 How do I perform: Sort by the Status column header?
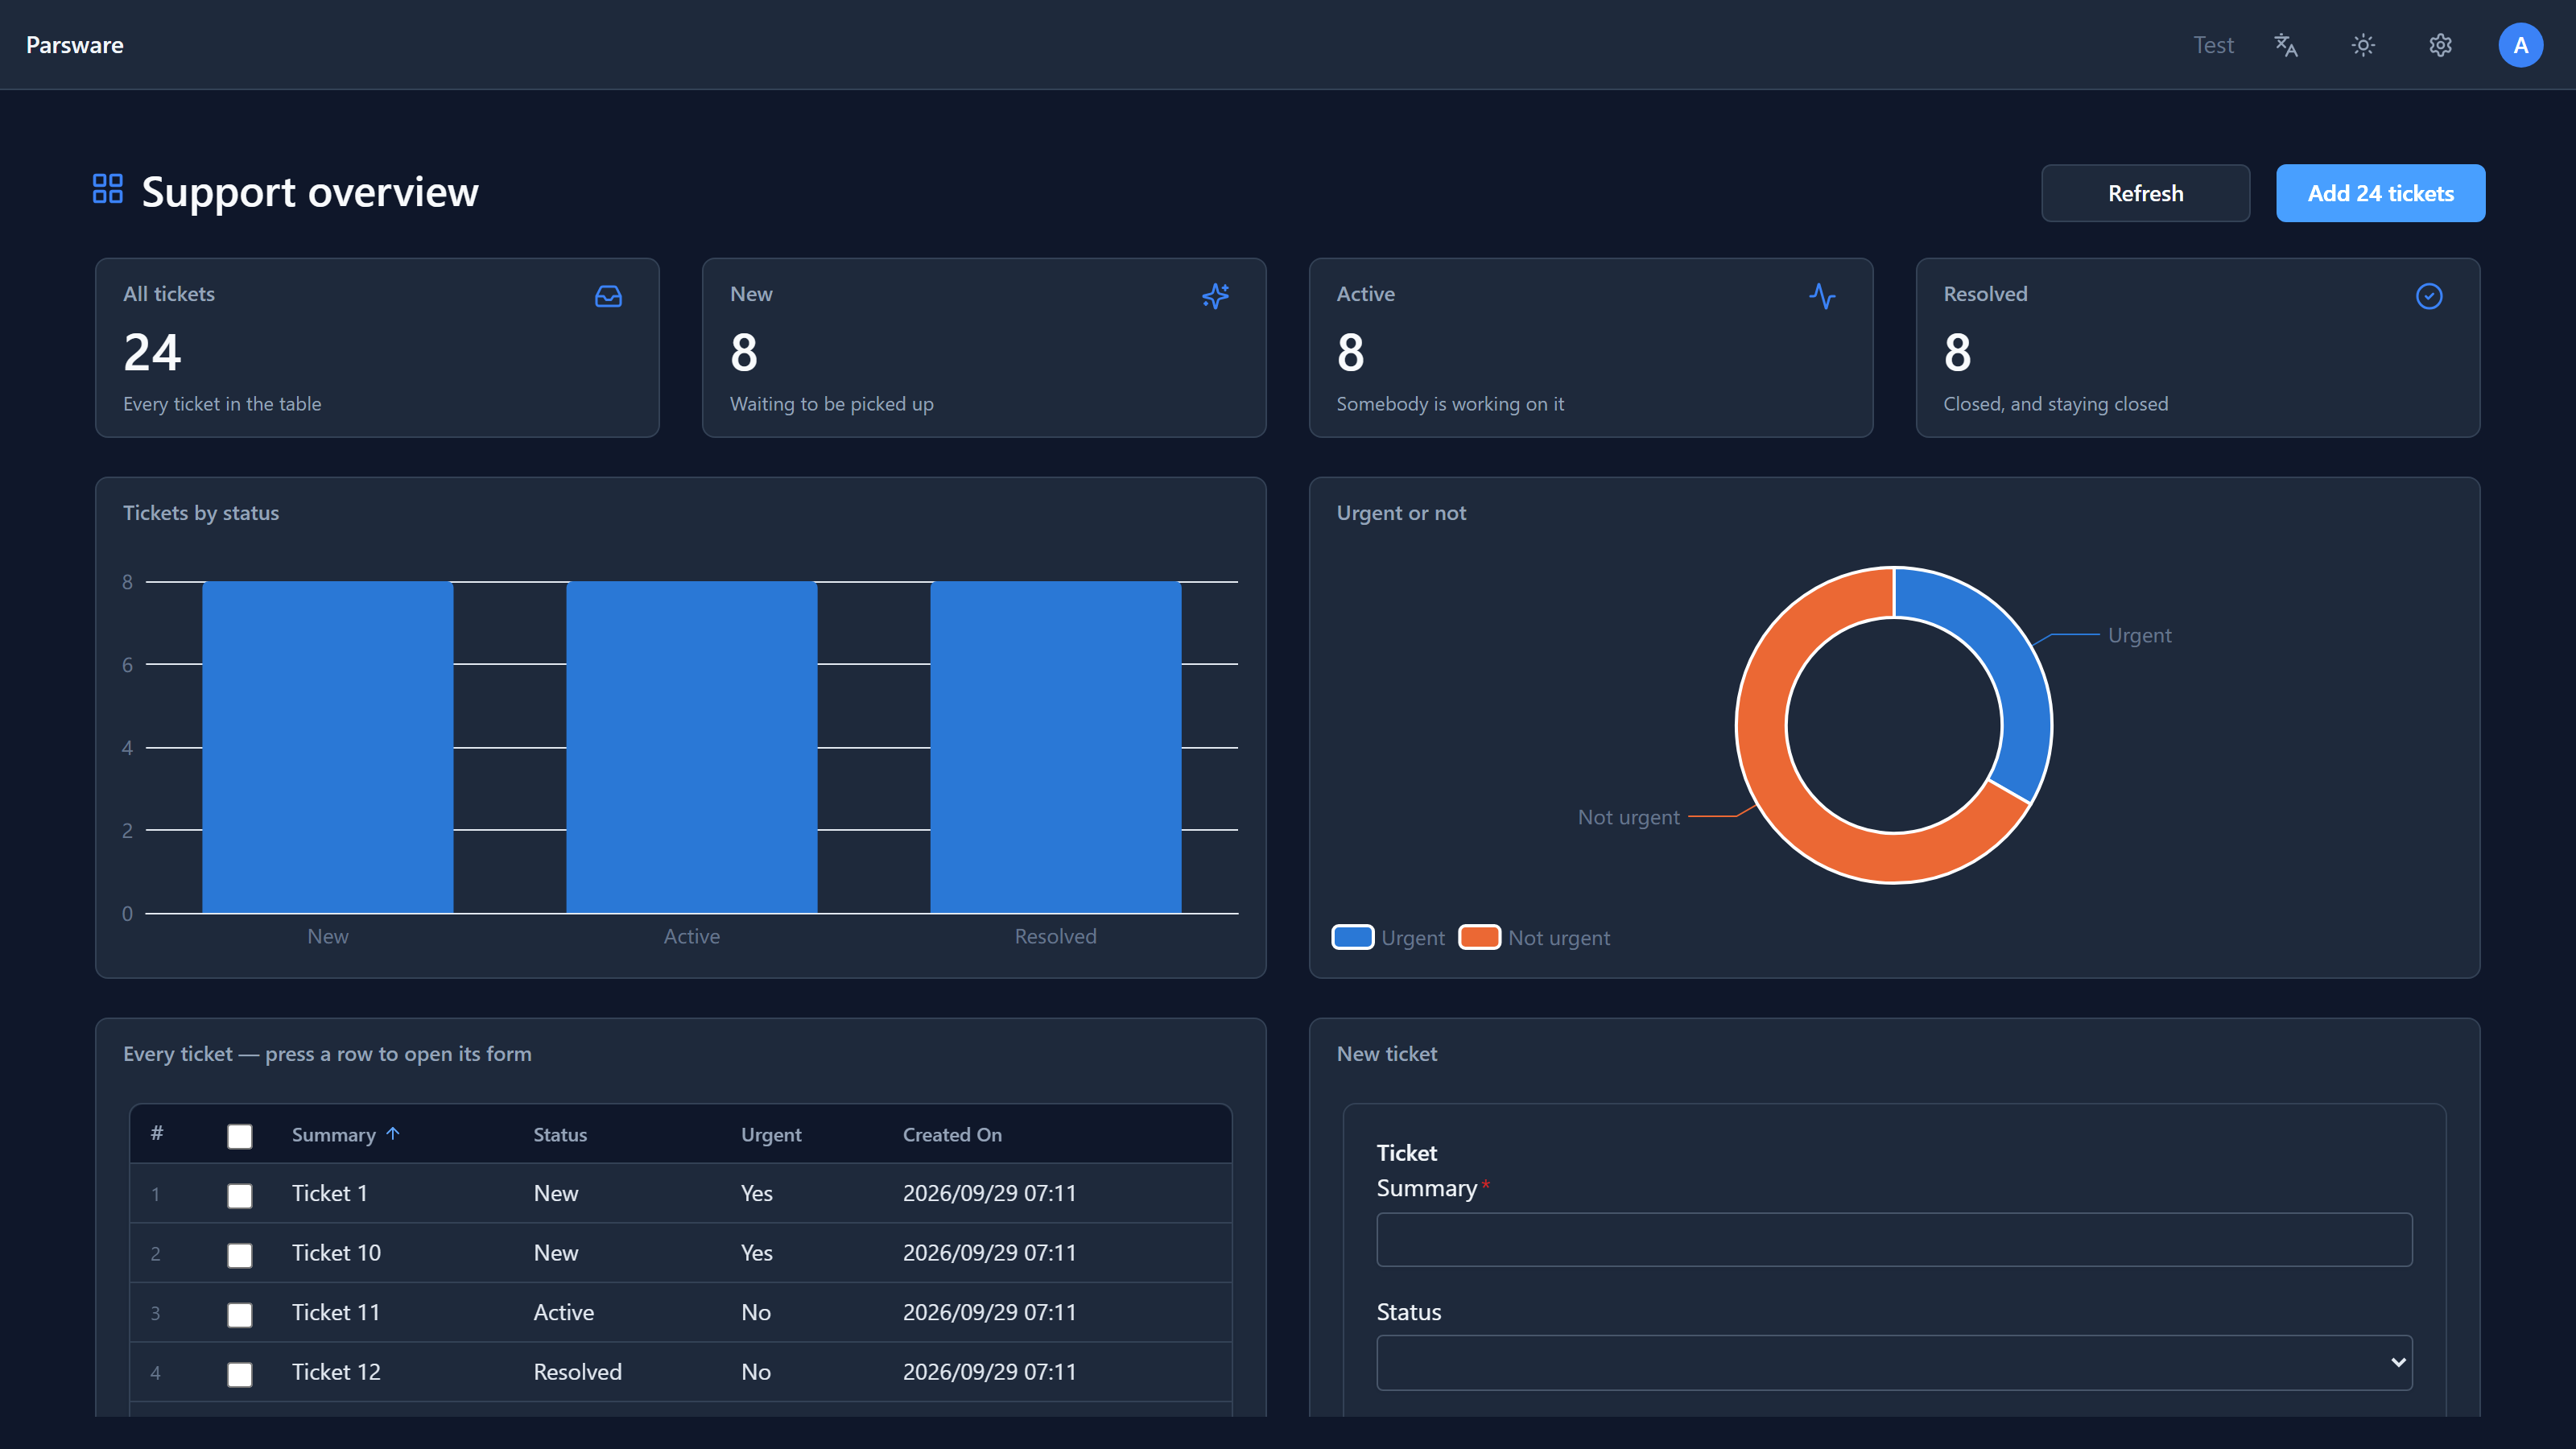[x=560, y=1134]
